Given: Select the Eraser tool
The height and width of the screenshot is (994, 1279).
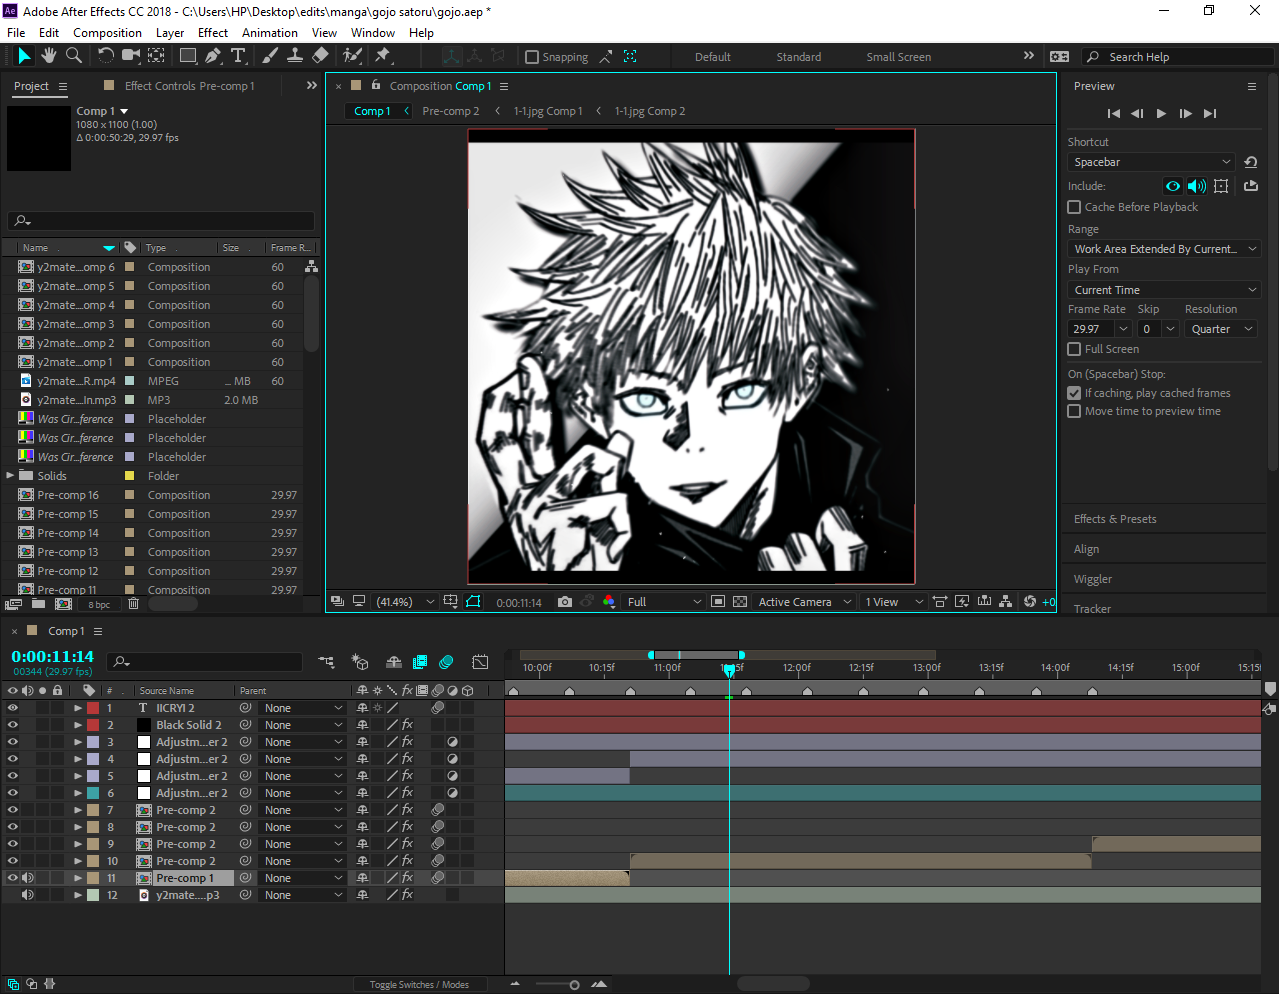Looking at the screenshot, I should tap(320, 56).
